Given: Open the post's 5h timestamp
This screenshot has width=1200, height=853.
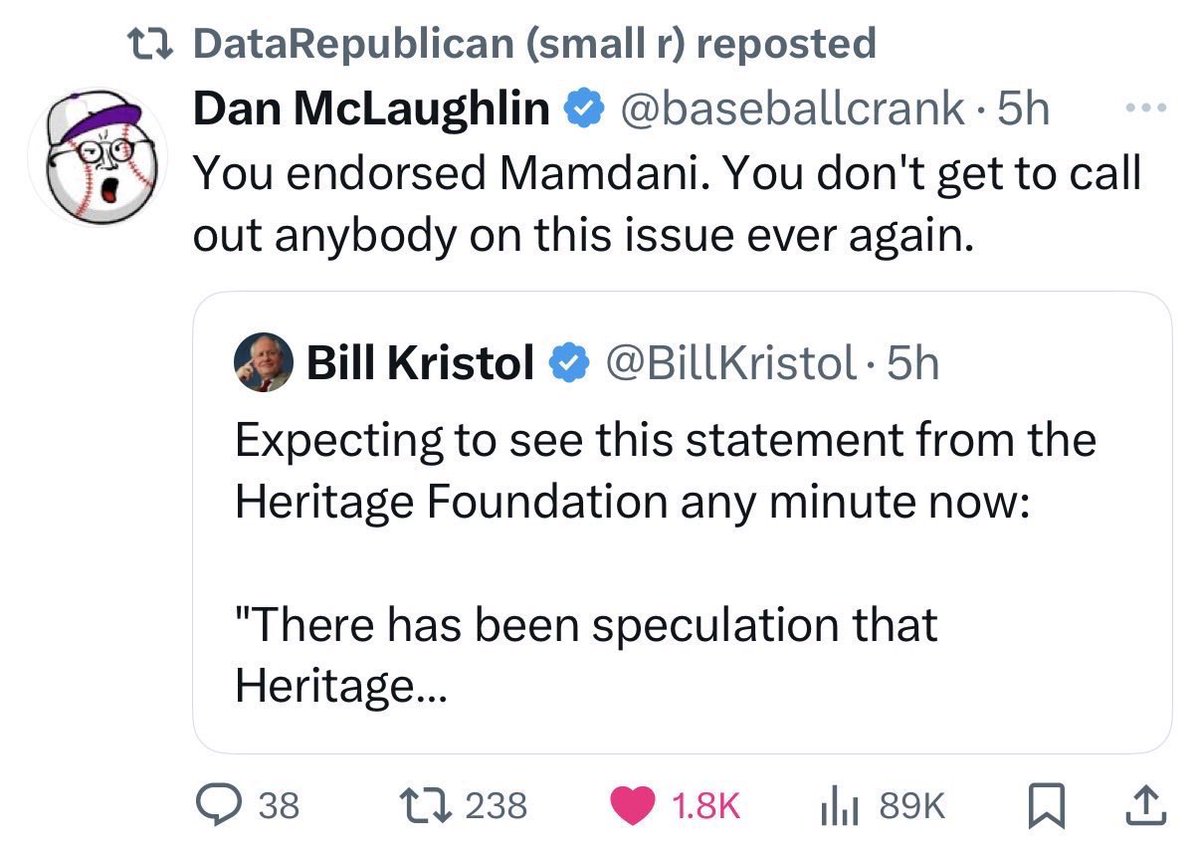Looking at the screenshot, I should [x=1024, y=108].
